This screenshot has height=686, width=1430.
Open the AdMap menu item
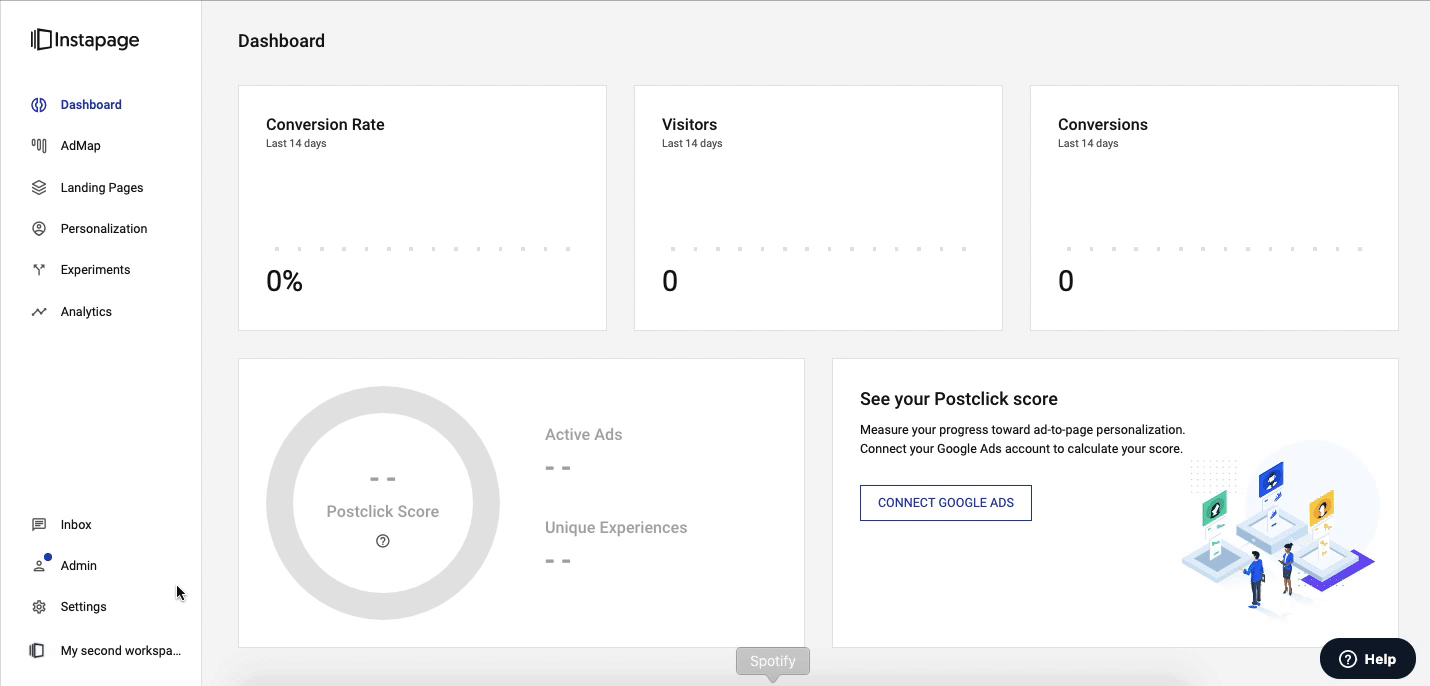click(x=81, y=145)
